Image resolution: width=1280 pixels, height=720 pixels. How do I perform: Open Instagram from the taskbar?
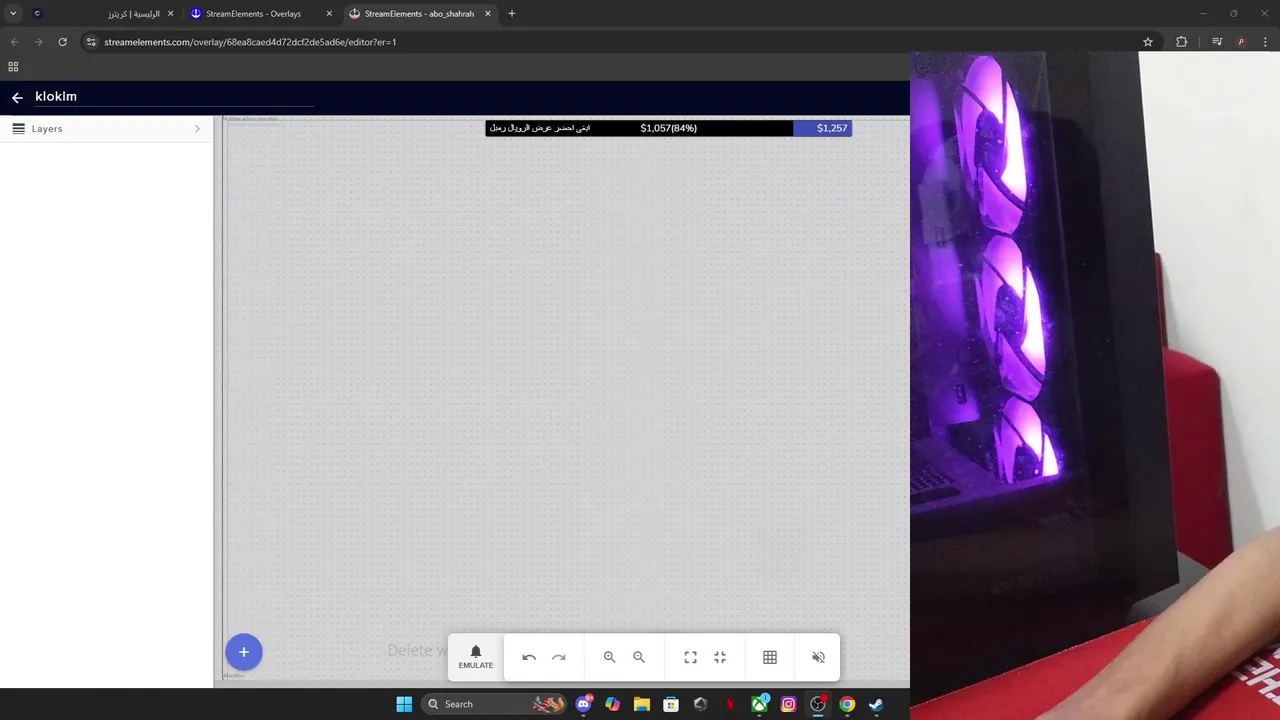(788, 704)
